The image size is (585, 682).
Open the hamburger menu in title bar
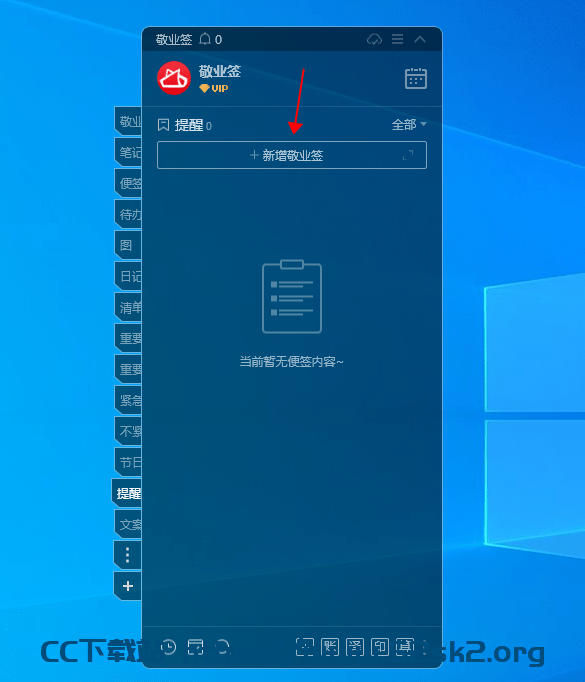[397, 39]
